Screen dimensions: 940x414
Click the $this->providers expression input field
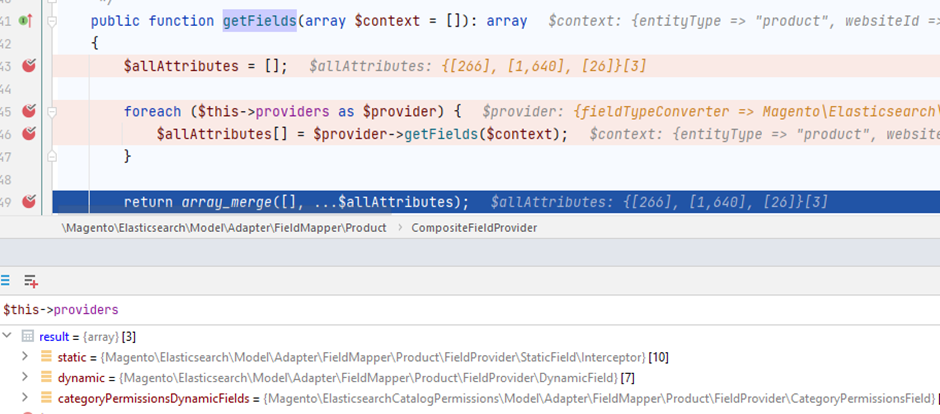point(400,310)
